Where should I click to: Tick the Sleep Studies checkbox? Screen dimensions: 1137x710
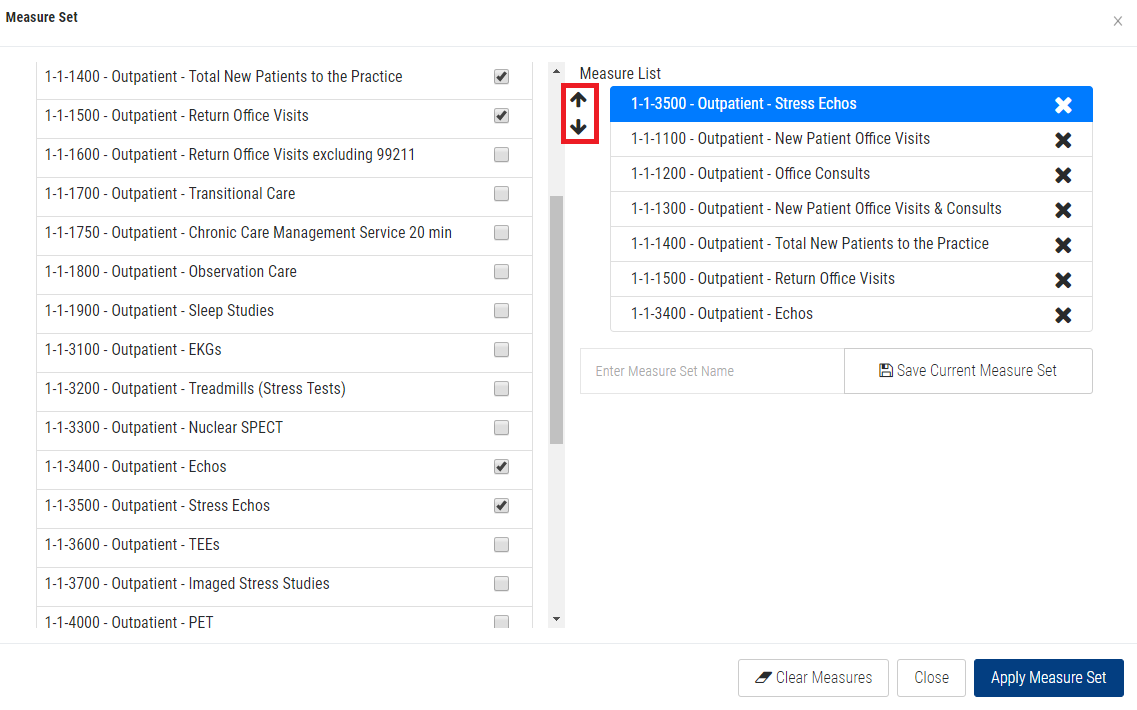tap(501, 311)
